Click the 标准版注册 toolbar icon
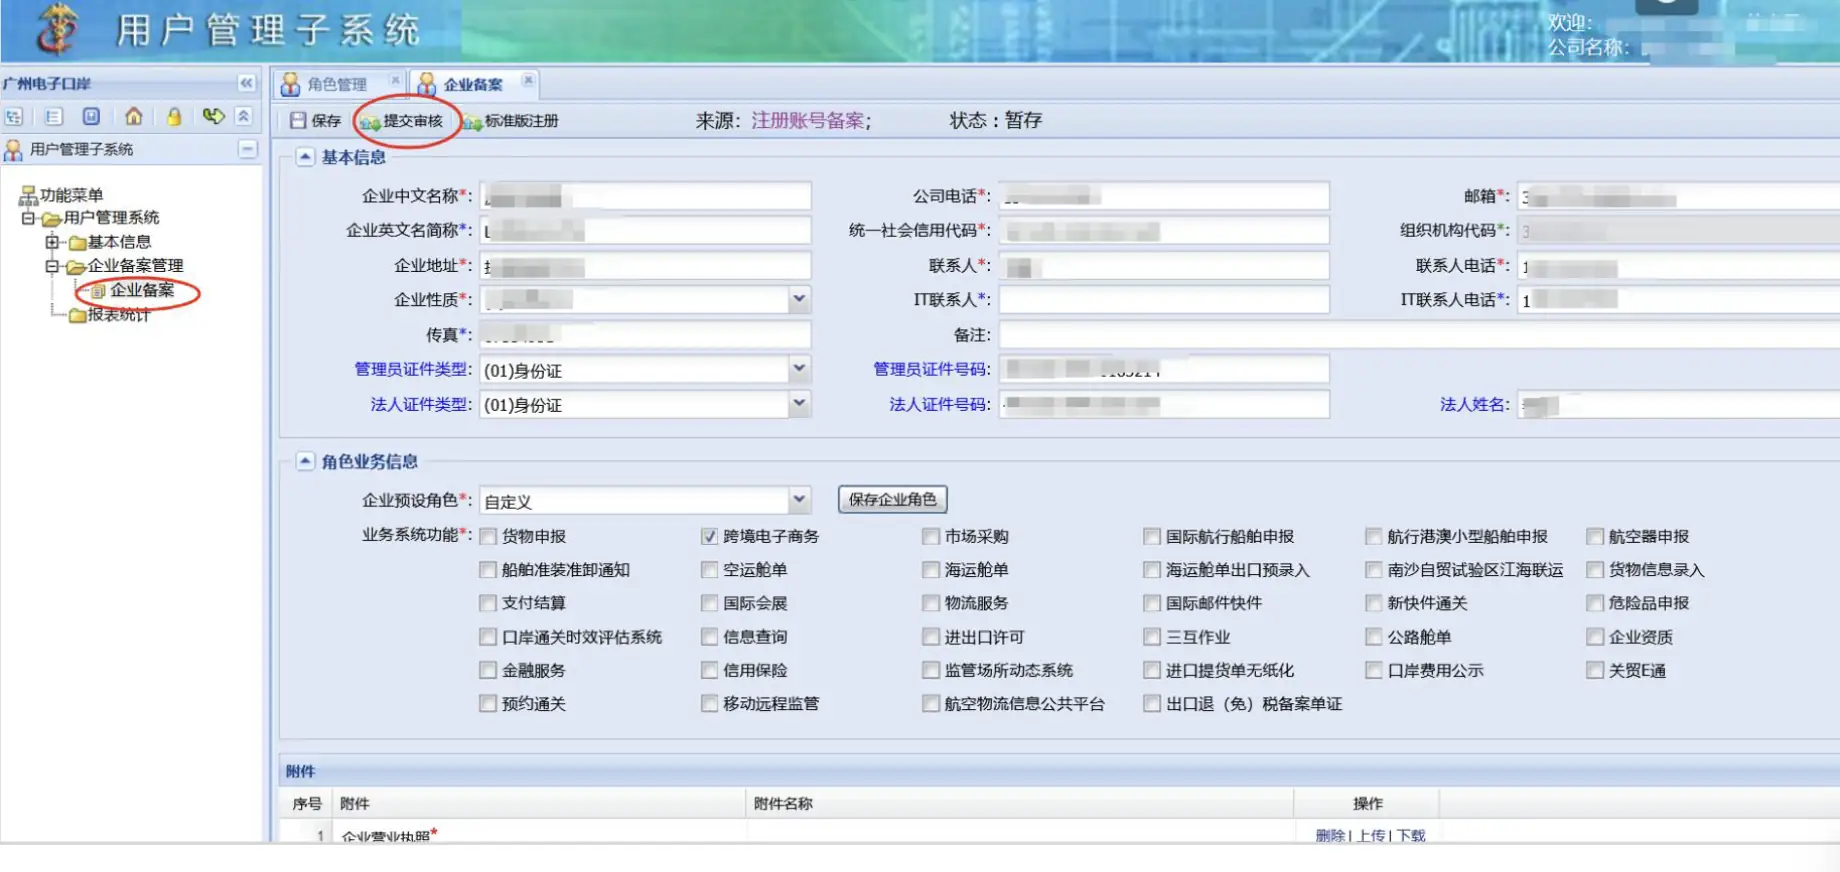Image resolution: width=1840 pixels, height=872 pixels. 472,122
